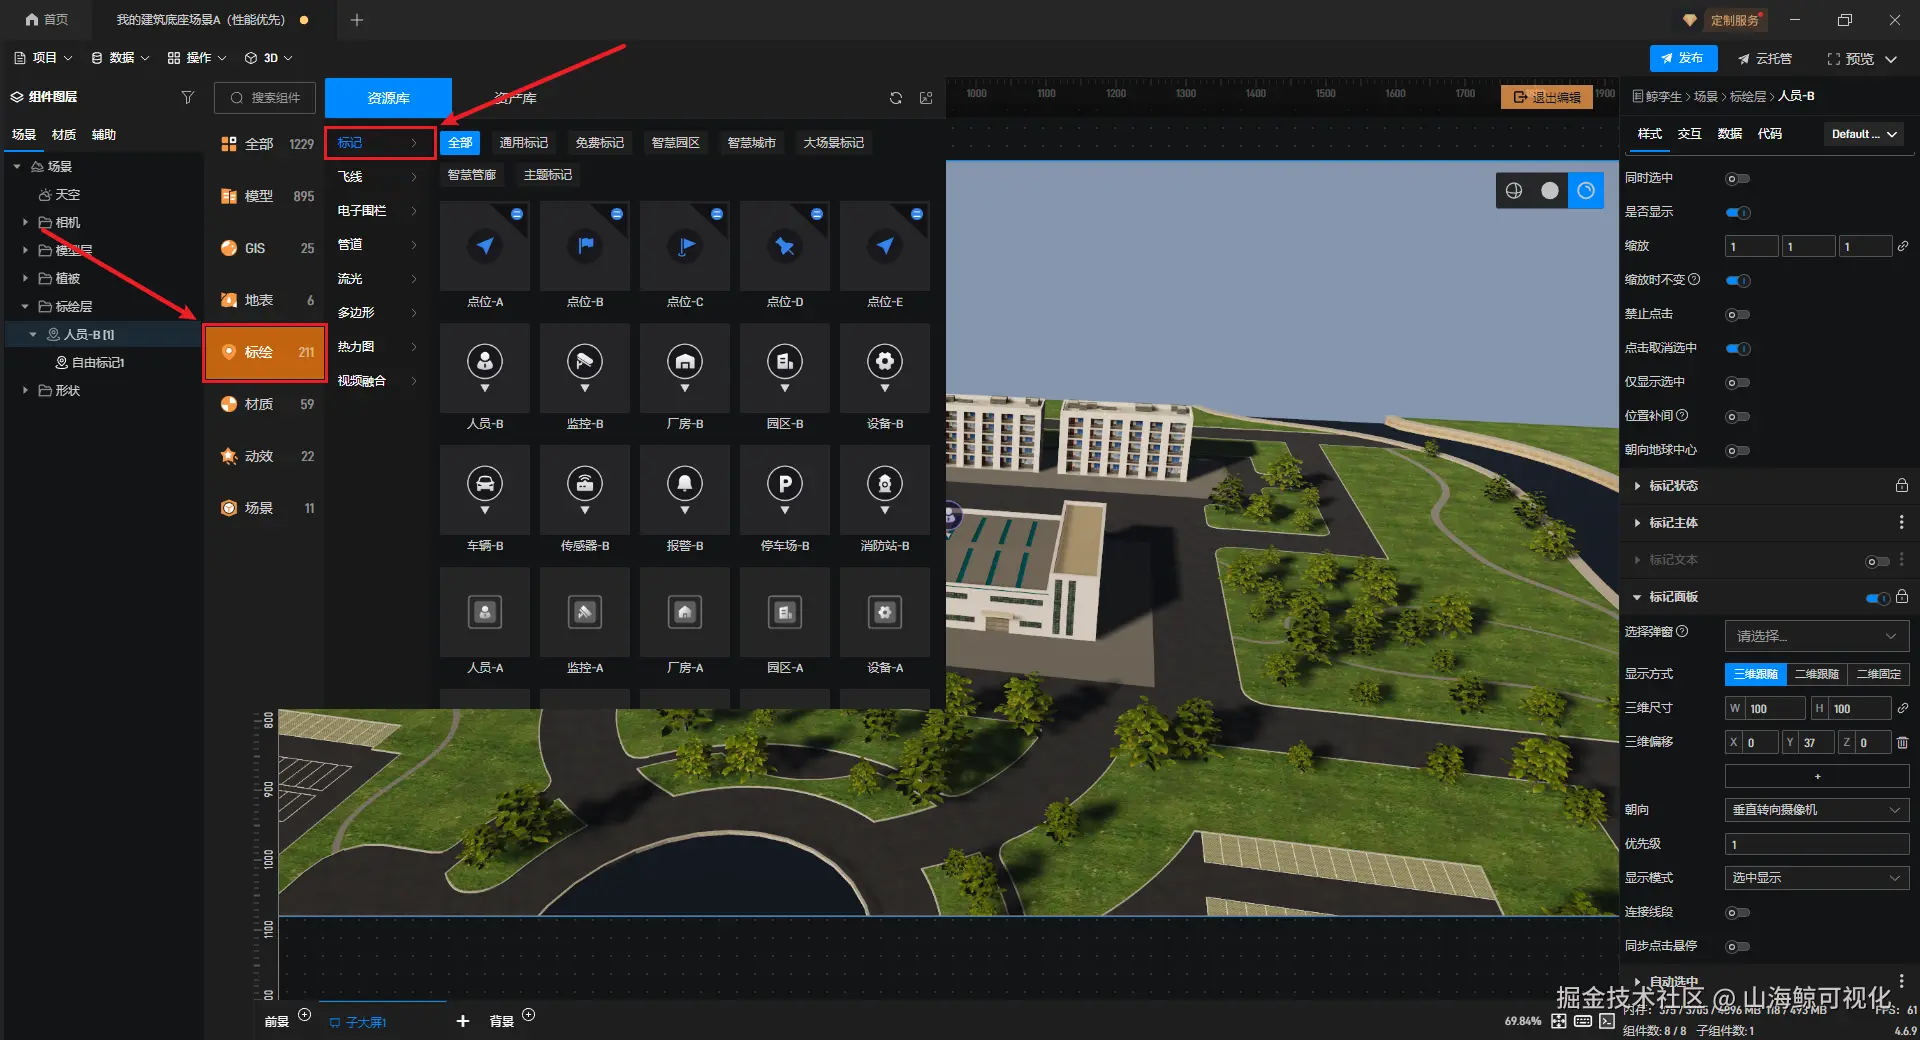Switch to the 交互 tab
Image resolution: width=1920 pixels, height=1040 pixels.
point(1689,134)
